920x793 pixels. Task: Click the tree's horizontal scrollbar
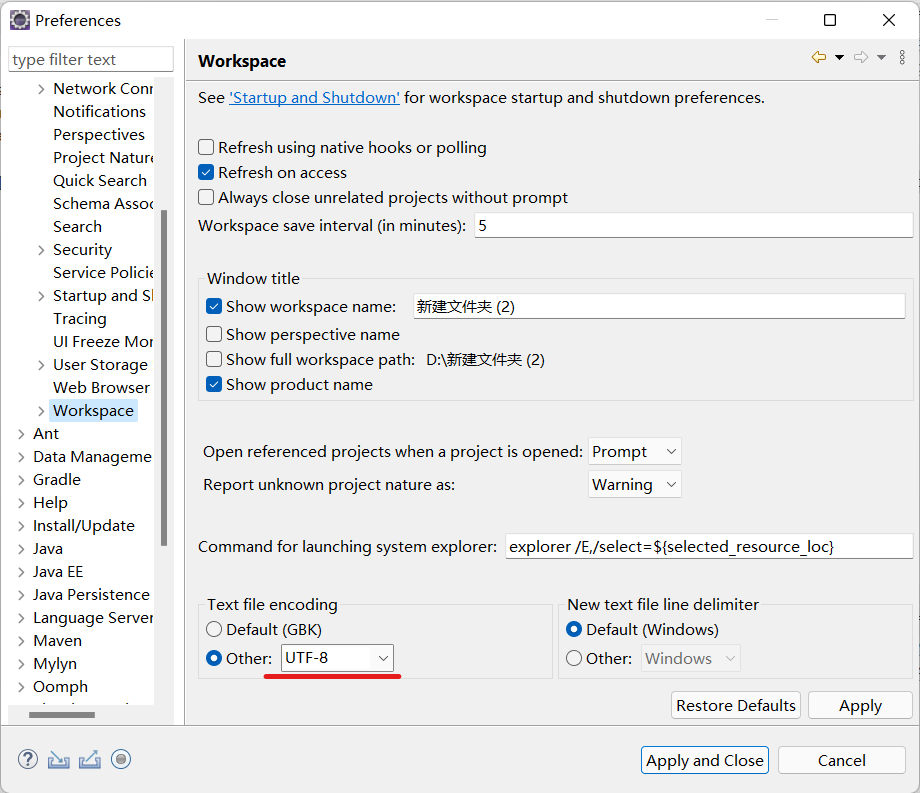pyautogui.click(x=62, y=715)
